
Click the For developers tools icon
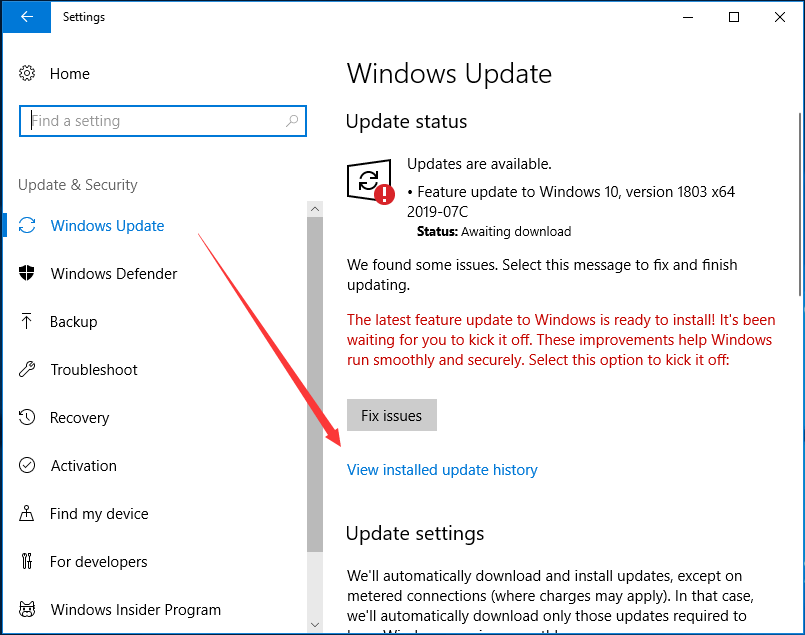point(27,561)
